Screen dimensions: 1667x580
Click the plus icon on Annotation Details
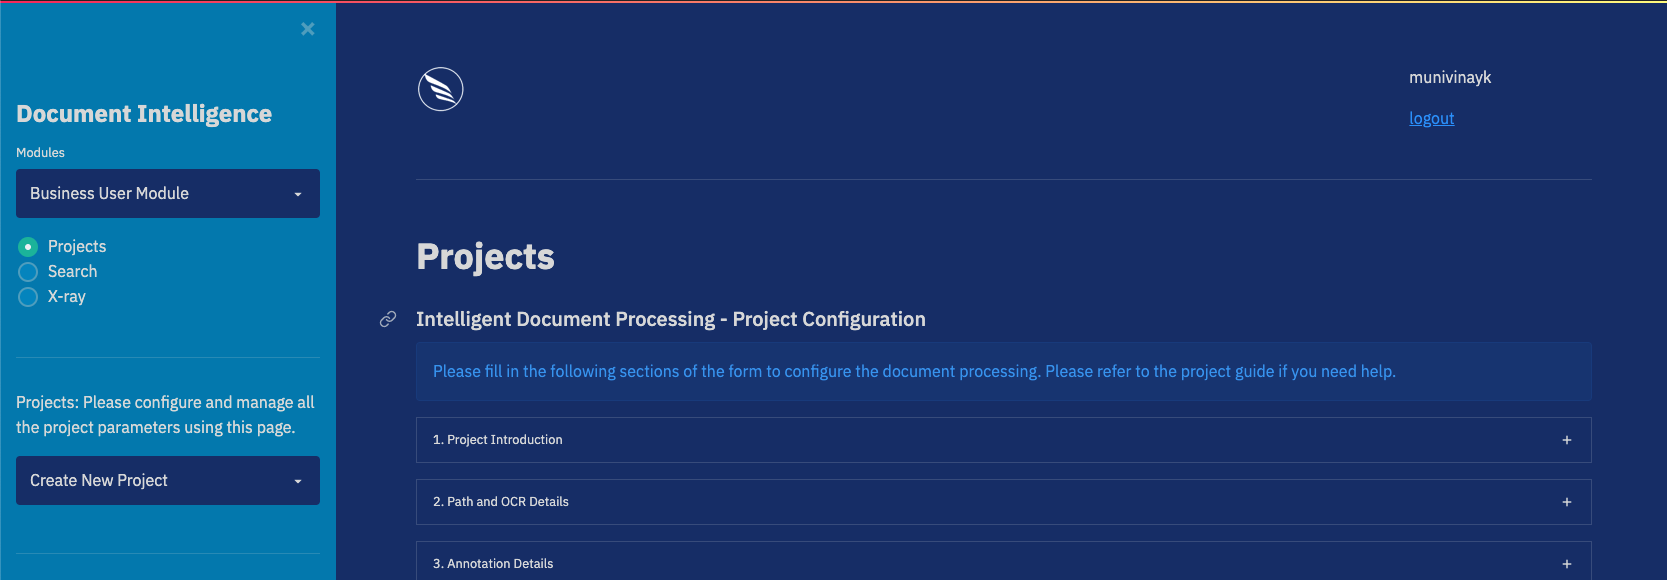pyautogui.click(x=1566, y=563)
